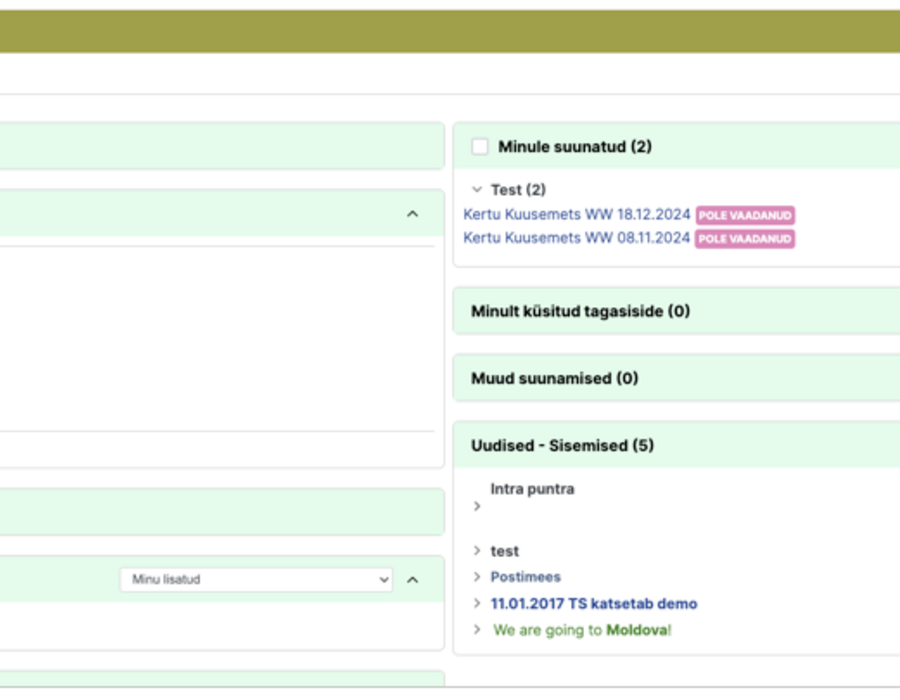
Task: Open We are going to Moldova link
Action: (x=582, y=630)
